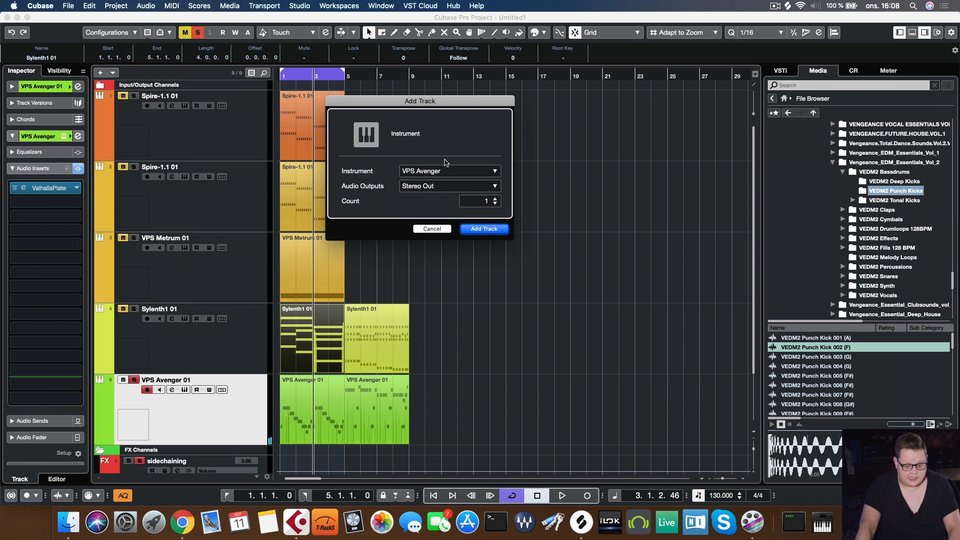Select the VEDM2 Snares folder
The height and width of the screenshot is (540, 960).
(x=877, y=277)
